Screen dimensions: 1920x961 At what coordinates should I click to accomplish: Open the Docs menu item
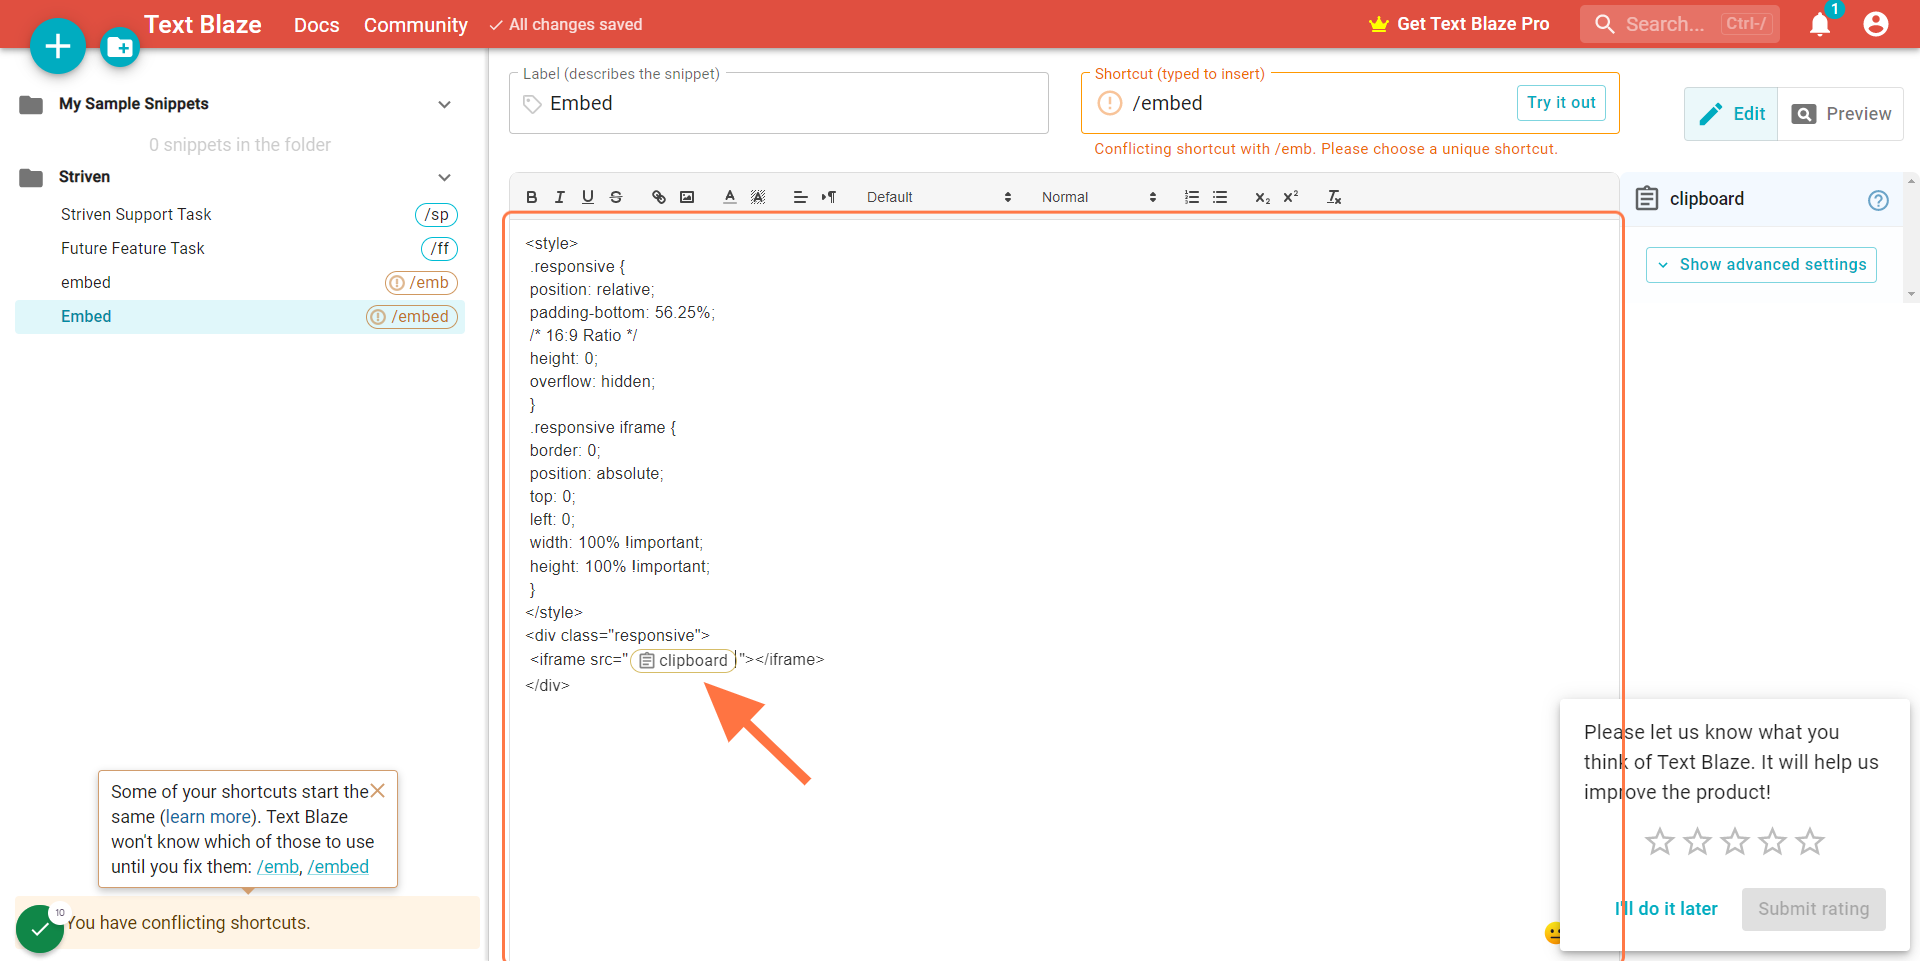(317, 25)
